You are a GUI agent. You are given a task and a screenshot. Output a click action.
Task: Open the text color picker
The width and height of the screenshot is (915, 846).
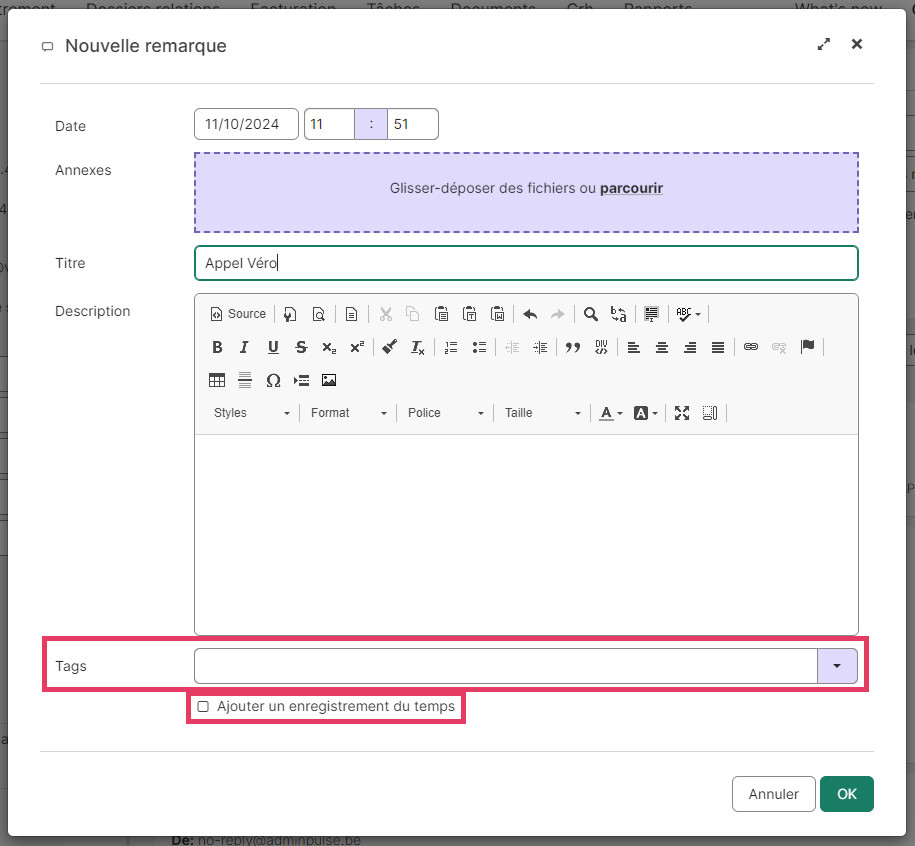611,413
